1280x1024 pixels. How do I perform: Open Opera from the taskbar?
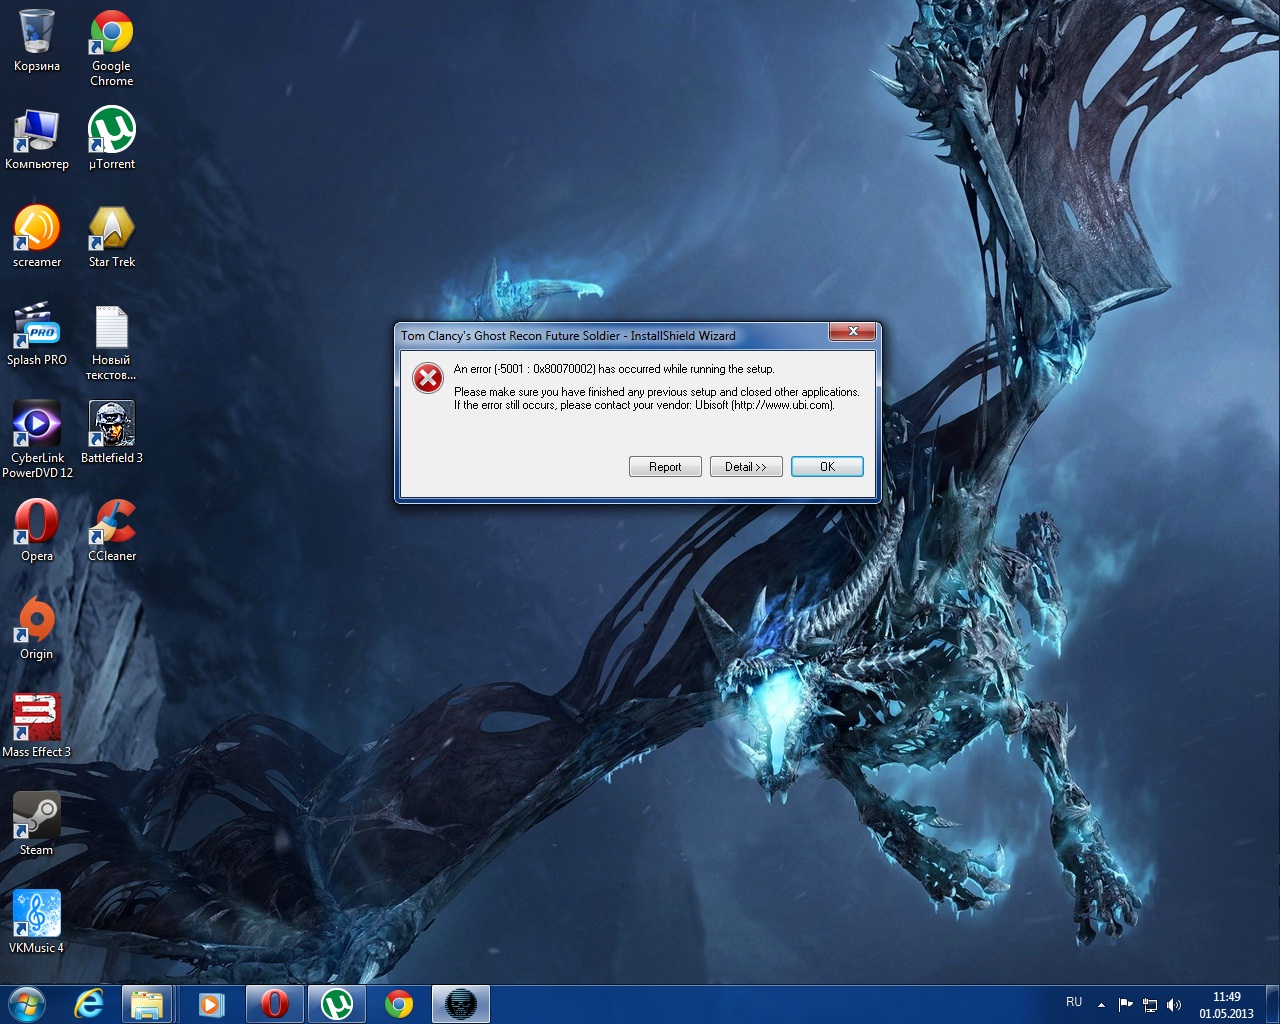click(x=274, y=1003)
